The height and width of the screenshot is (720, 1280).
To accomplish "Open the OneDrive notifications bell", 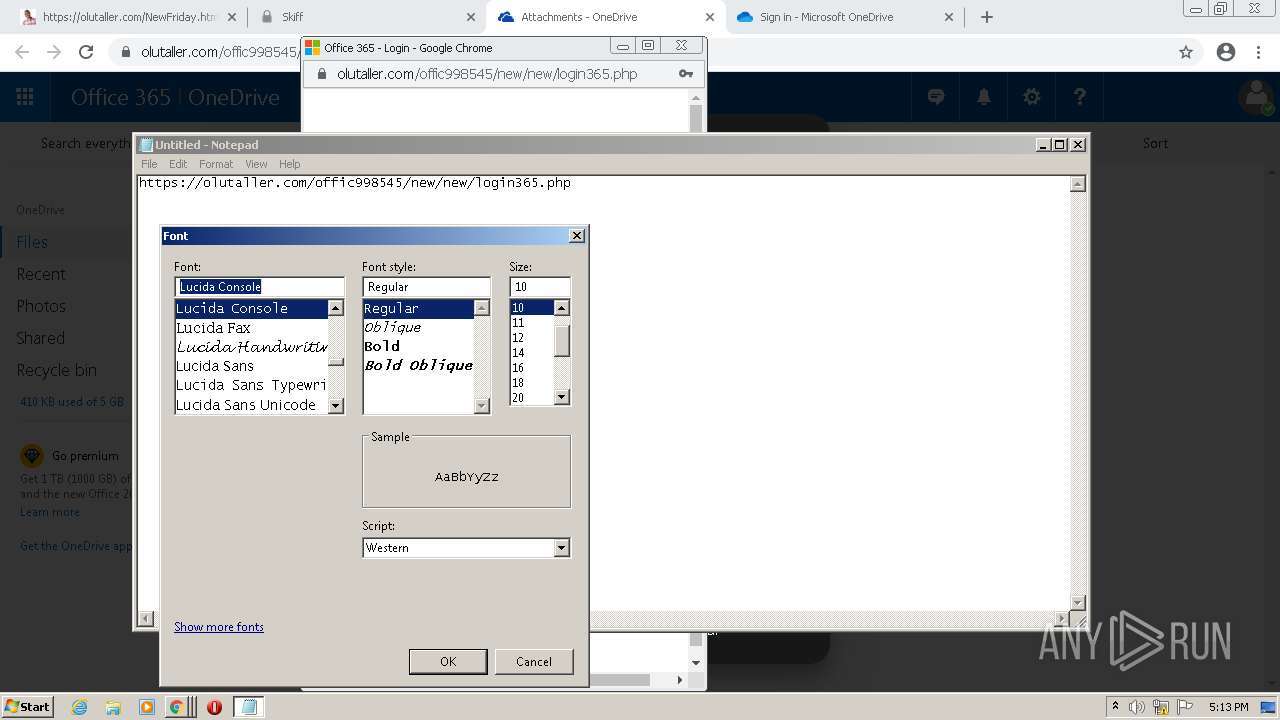I will point(984,97).
